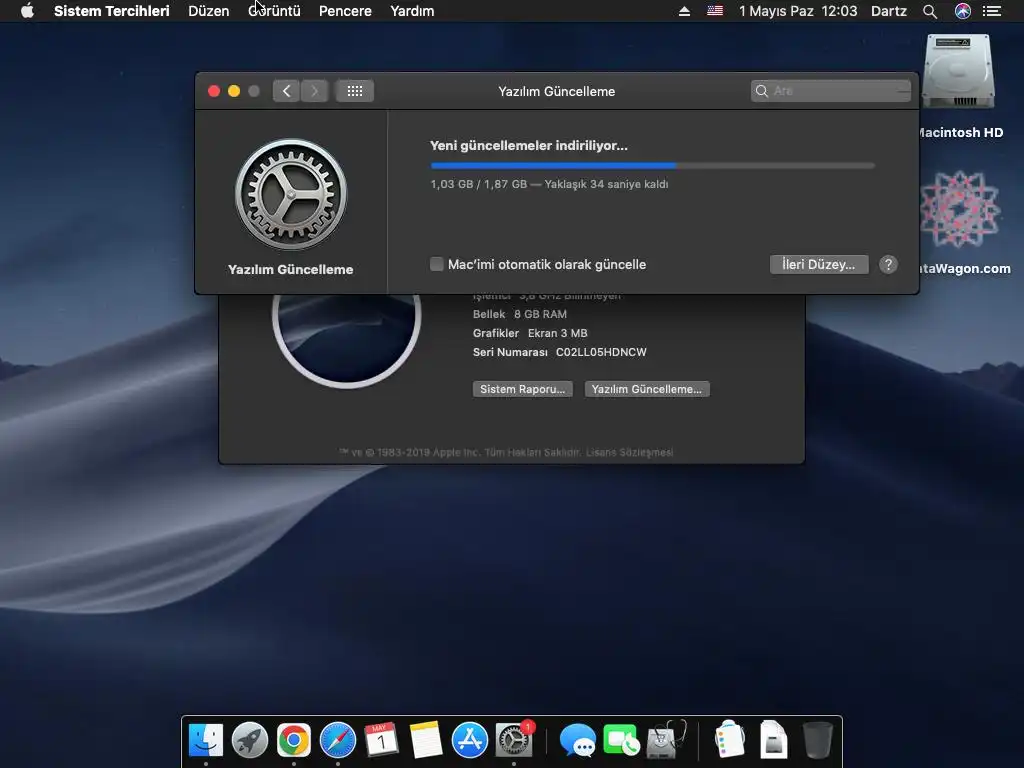Click the macOS Mojave logo in About window

(346, 325)
